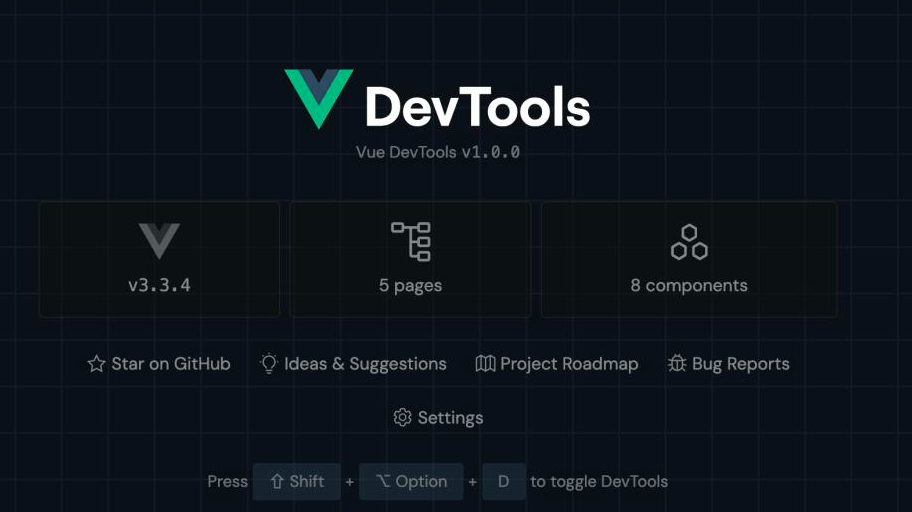Screen dimensions: 912x512
Task: Click the word 'Press' in shortcut hint
Action: click(x=227, y=482)
